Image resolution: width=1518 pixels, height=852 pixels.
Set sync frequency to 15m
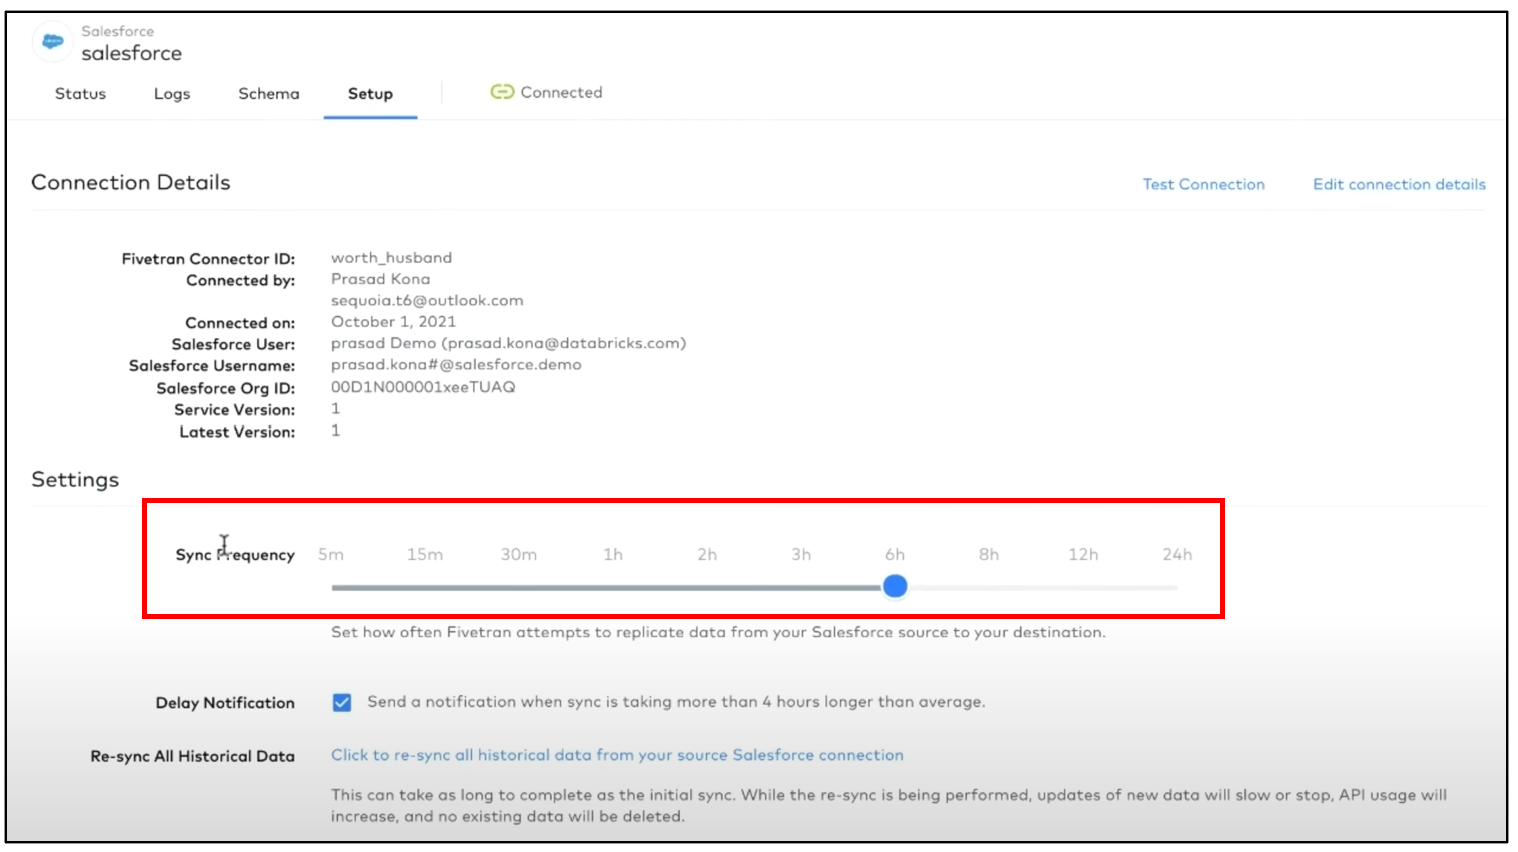(425, 555)
